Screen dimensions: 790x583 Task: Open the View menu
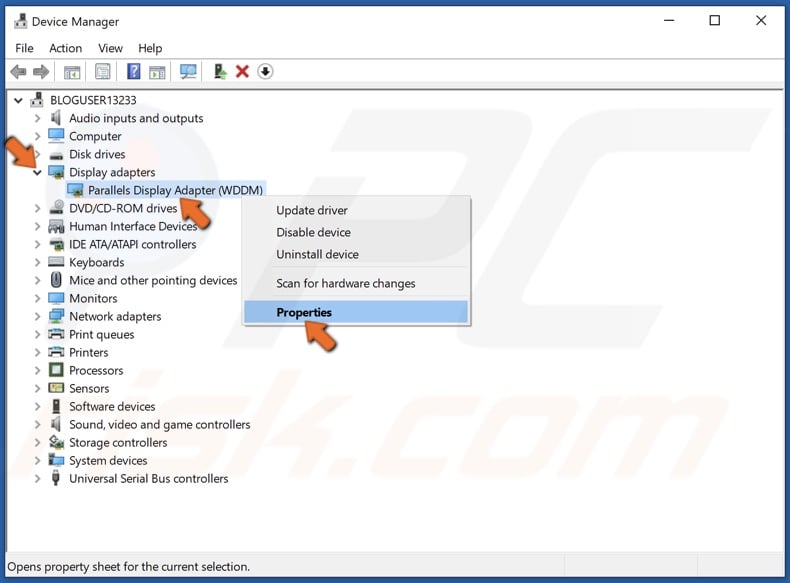(x=110, y=48)
